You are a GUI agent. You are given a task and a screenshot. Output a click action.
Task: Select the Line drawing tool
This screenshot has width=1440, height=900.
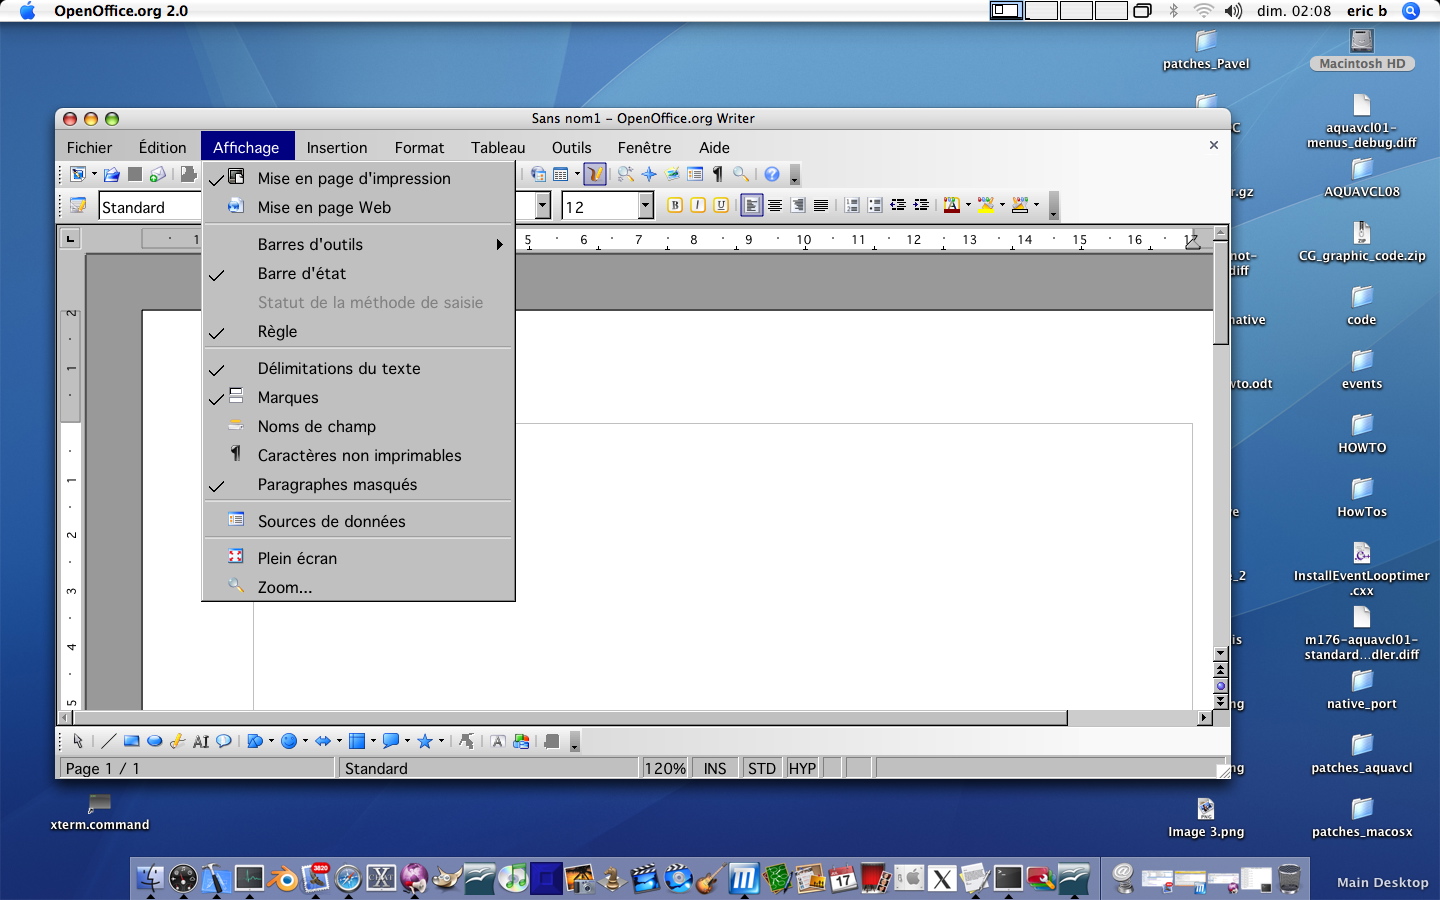tap(108, 741)
